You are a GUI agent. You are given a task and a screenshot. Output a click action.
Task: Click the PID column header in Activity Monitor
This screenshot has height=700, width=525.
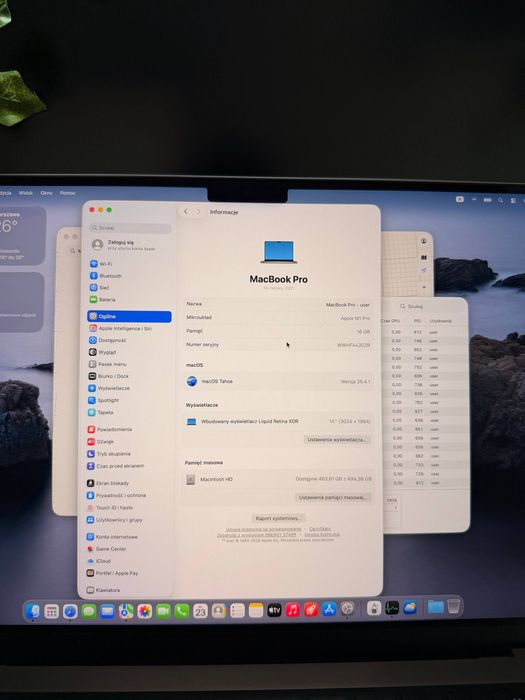point(417,321)
